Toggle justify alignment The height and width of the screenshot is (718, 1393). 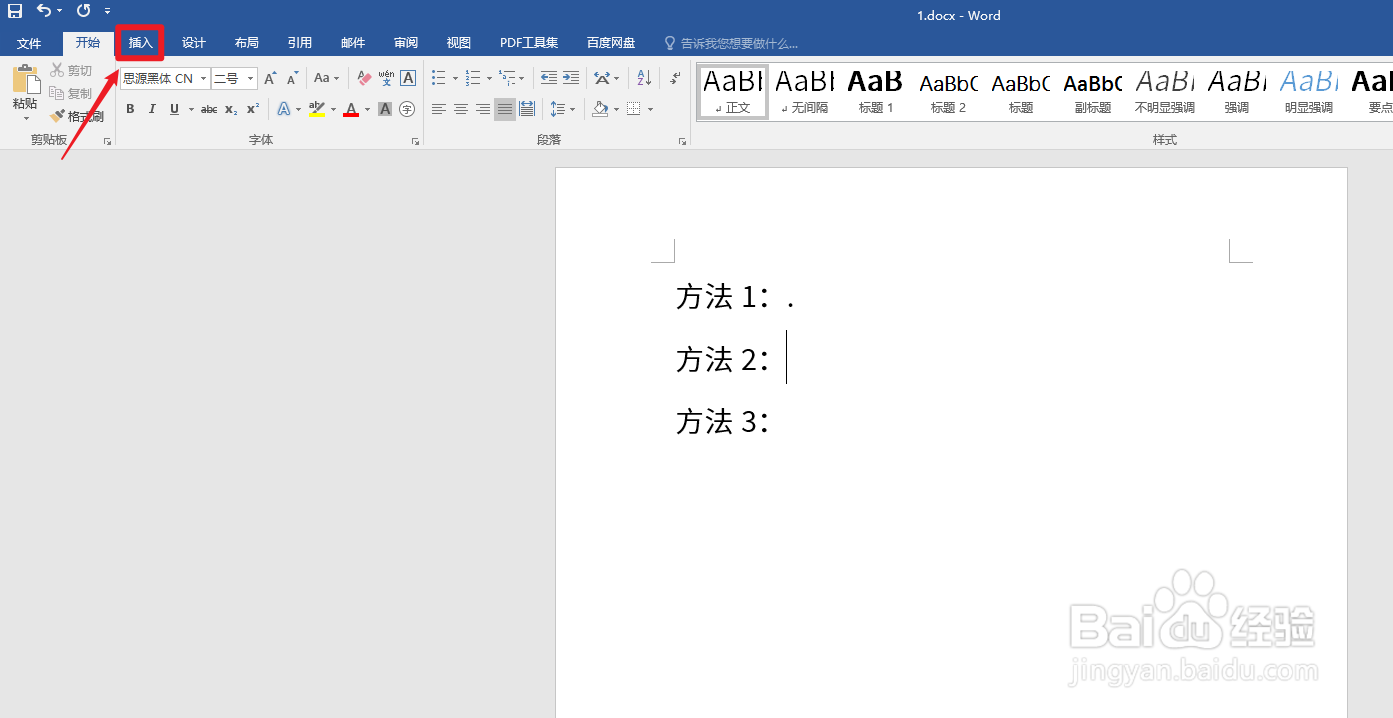pyautogui.click(x=505, y=109)
